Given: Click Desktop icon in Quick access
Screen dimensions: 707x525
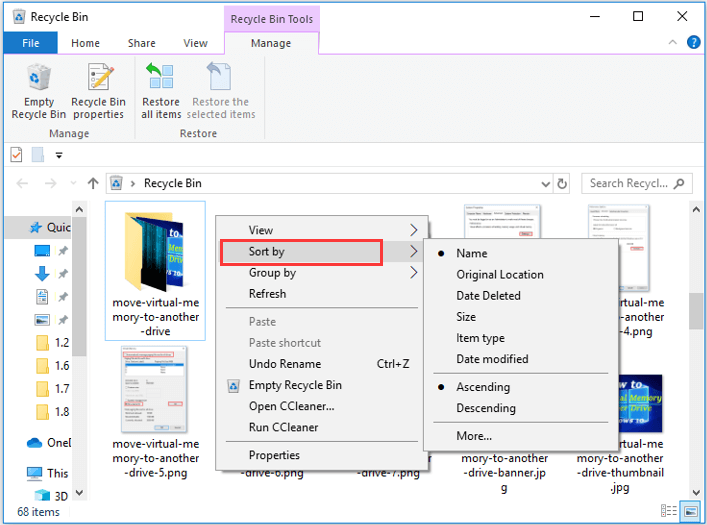Looking at the screenshot, I should click(42, 251).
